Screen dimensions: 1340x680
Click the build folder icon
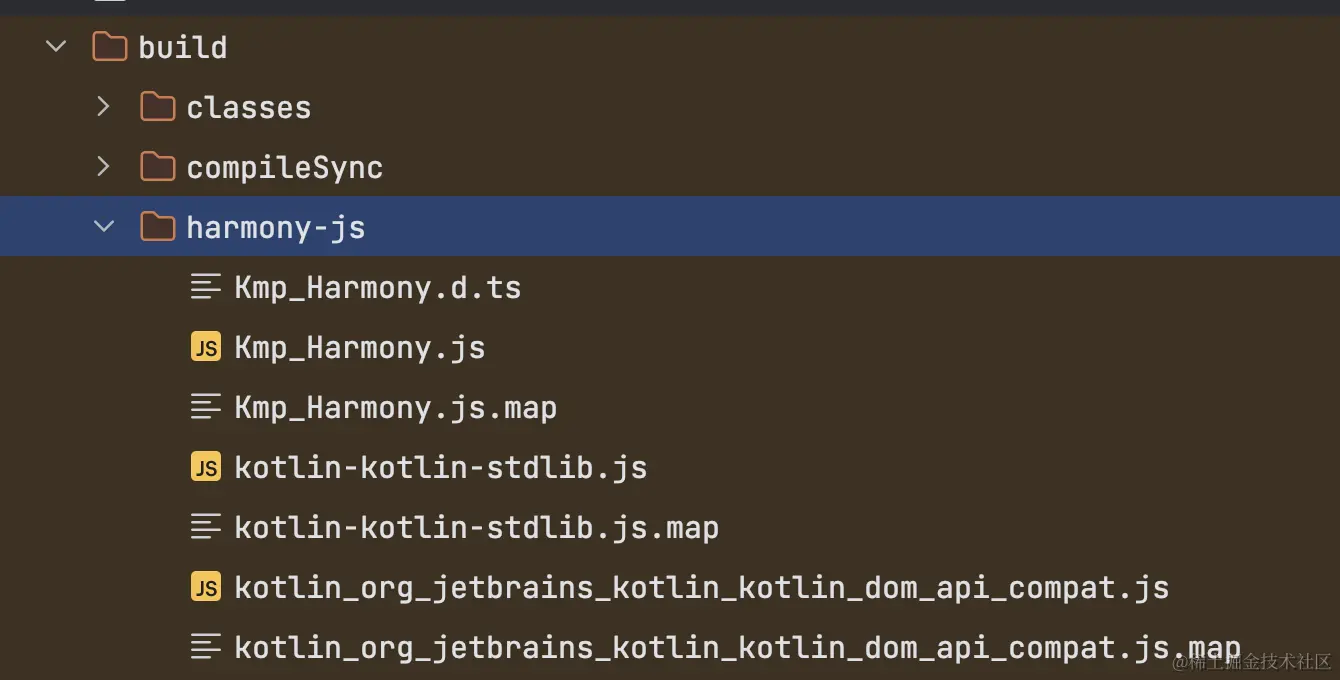pos(109,46)
